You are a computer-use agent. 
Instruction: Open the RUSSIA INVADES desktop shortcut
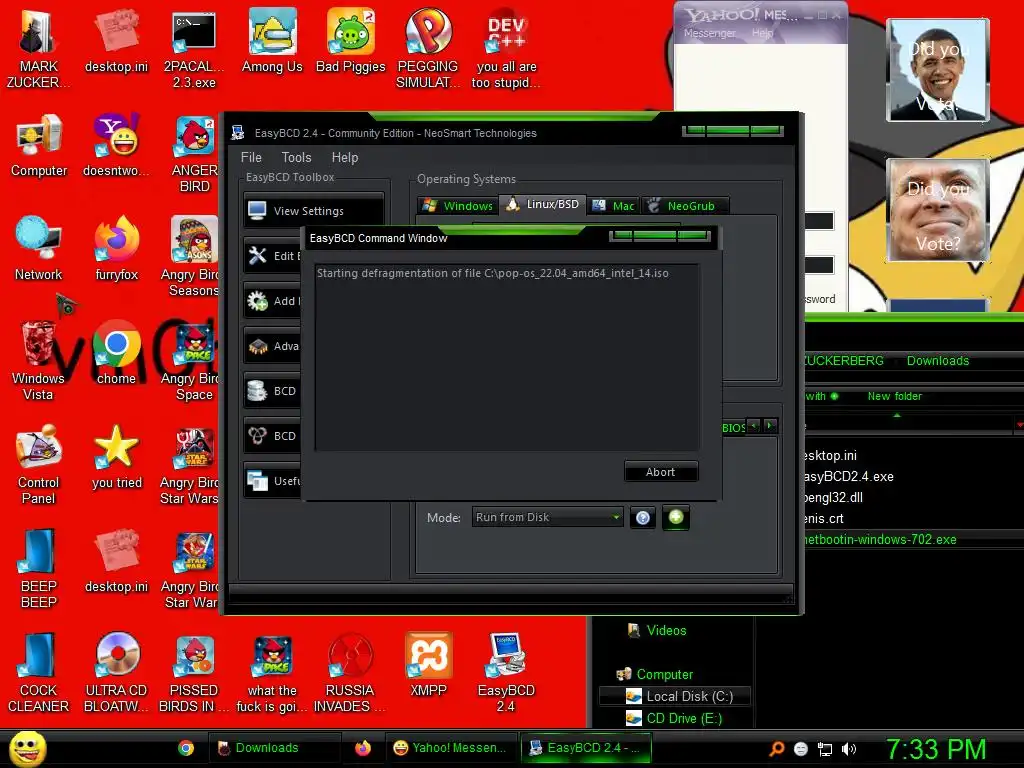coord(350,673)
